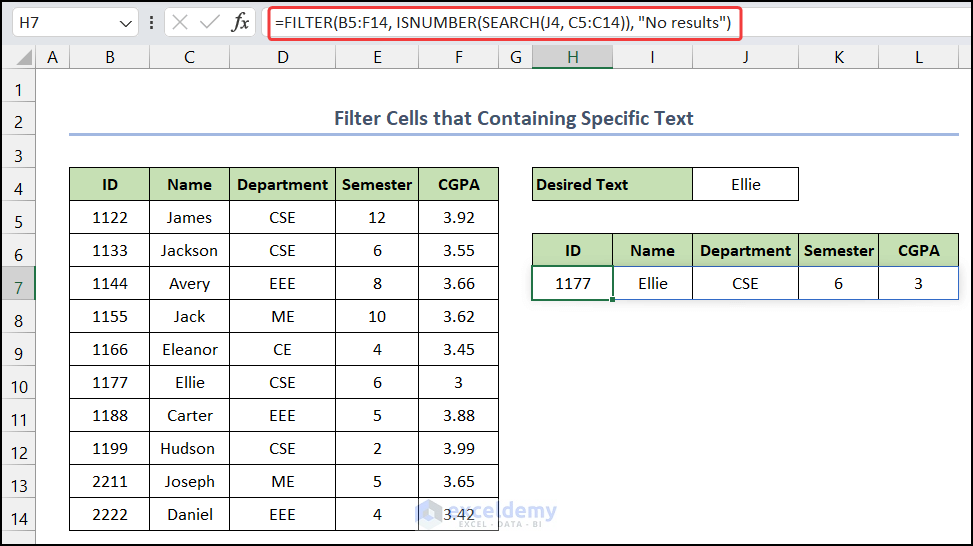Select the cell with name Eleanor

point(189,349)
